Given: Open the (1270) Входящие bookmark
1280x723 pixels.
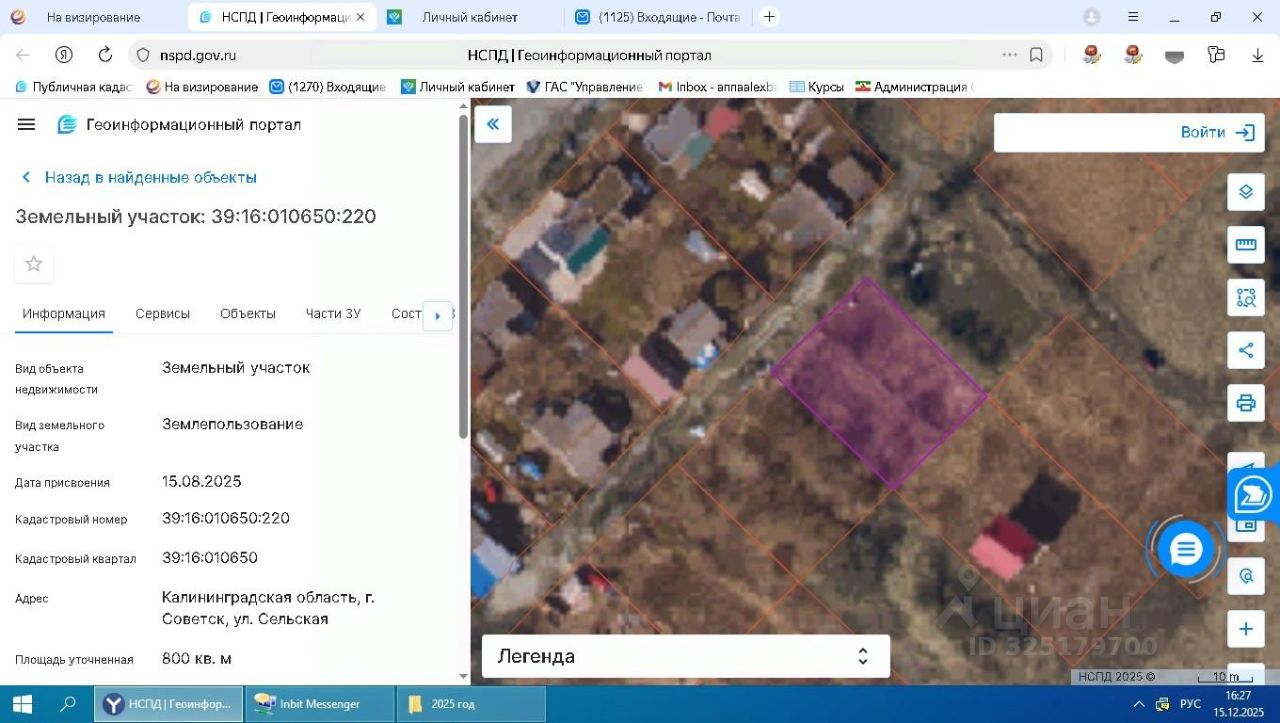Looking at the screenshot, I should (327, 87).
